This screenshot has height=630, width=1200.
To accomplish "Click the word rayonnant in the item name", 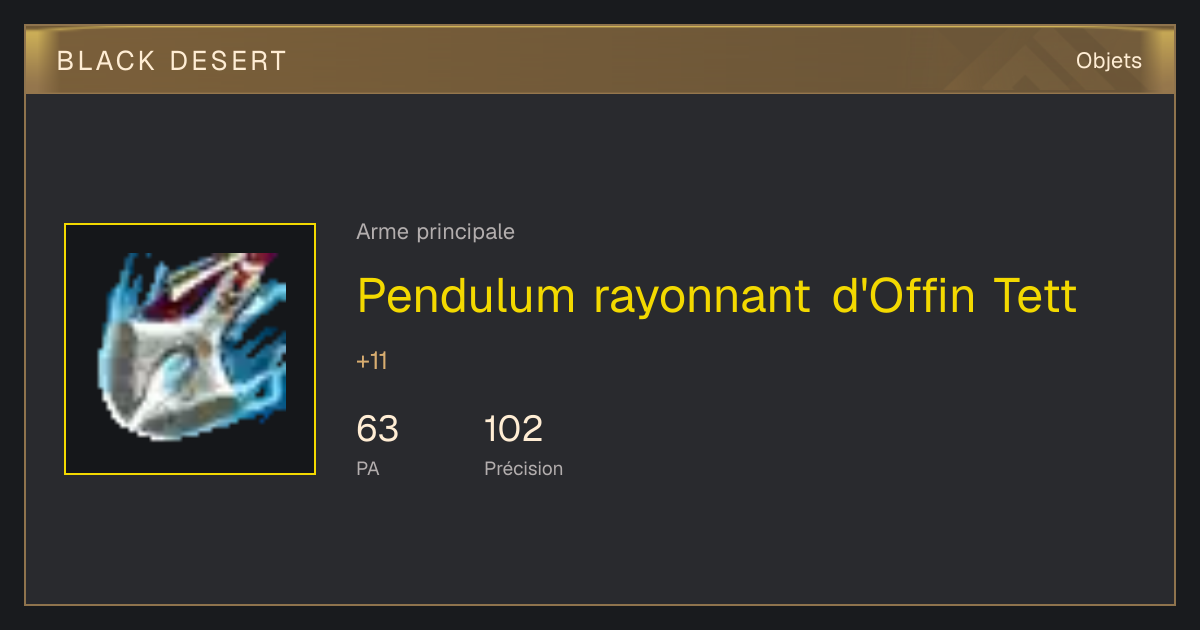I will pos(701,298).
